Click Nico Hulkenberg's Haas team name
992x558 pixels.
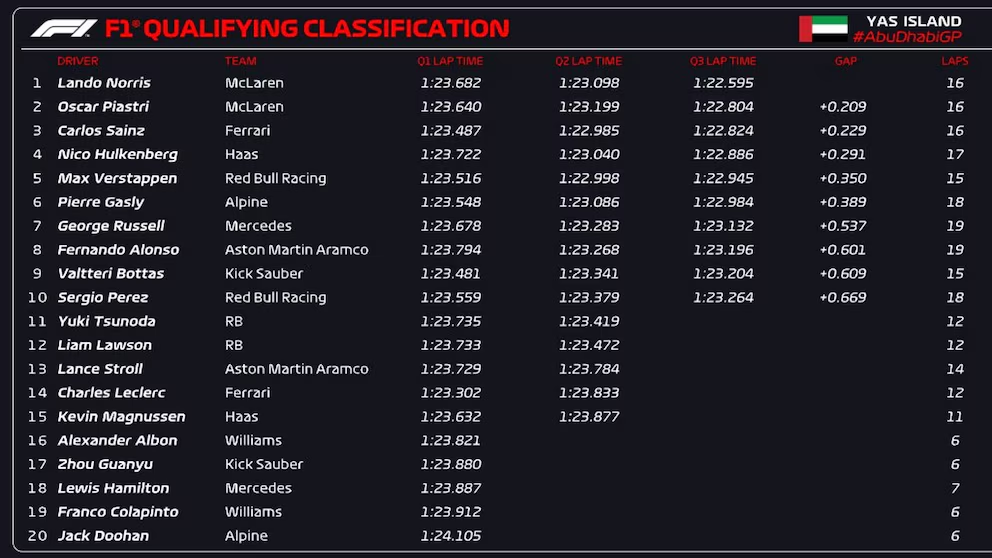[241, 154]
